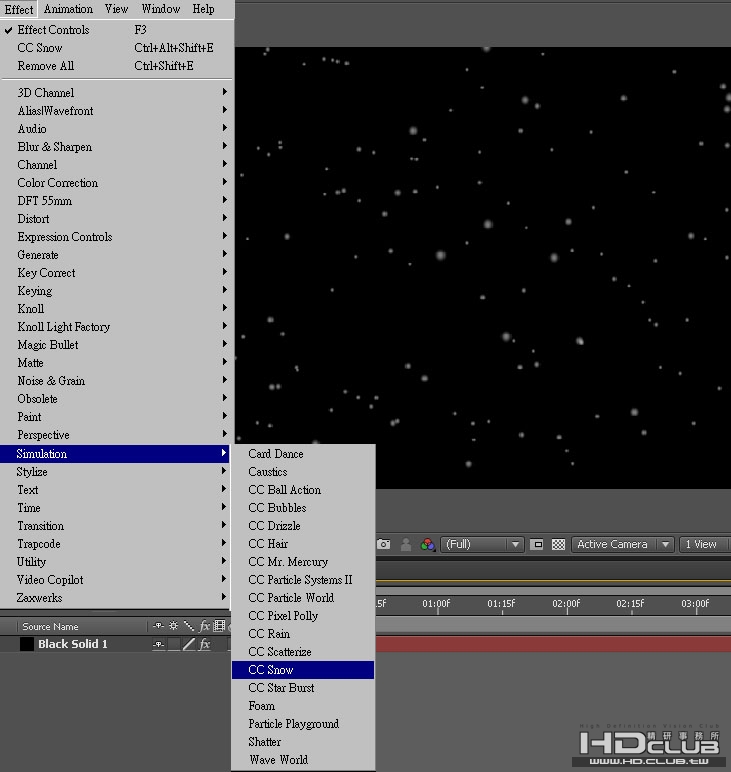The image size is (731, 772).
Task: Toggle fx effects switch on Black Solid 1
Action: click(x=204, y=644)
